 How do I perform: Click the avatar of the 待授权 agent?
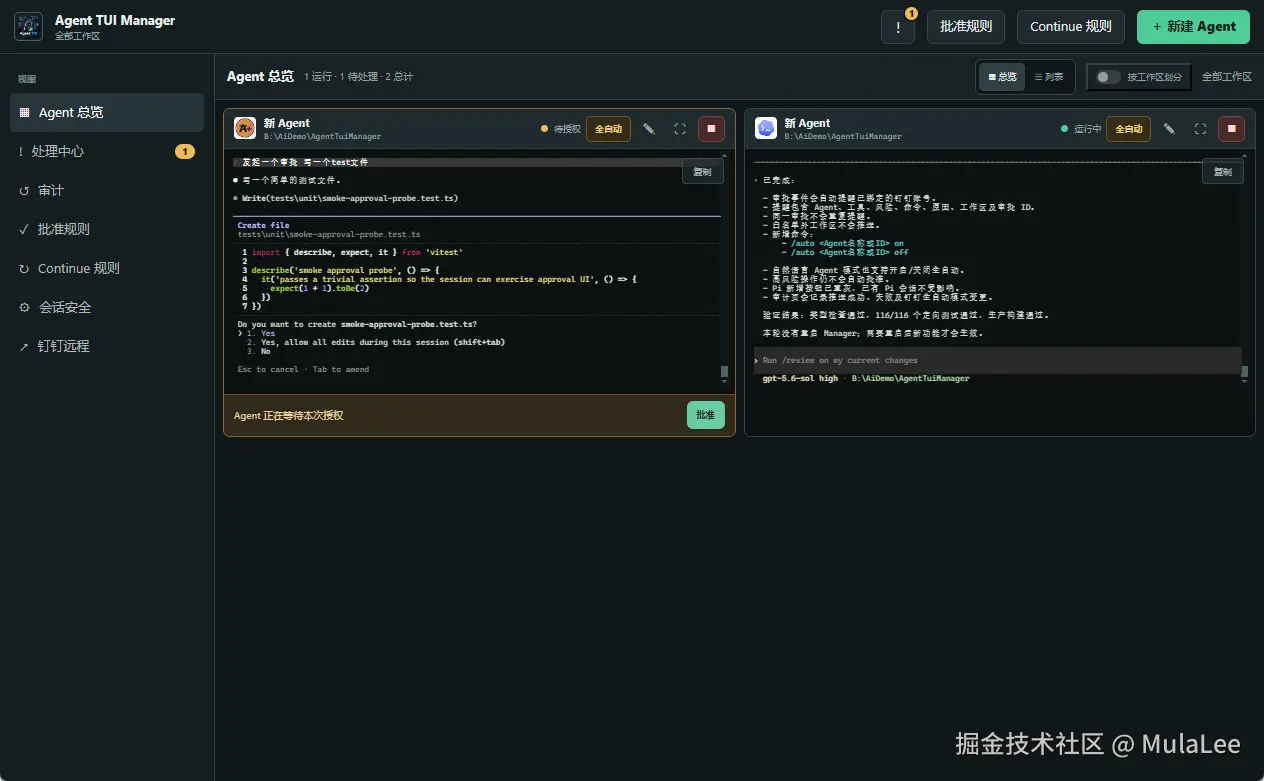tap(245, 128)
